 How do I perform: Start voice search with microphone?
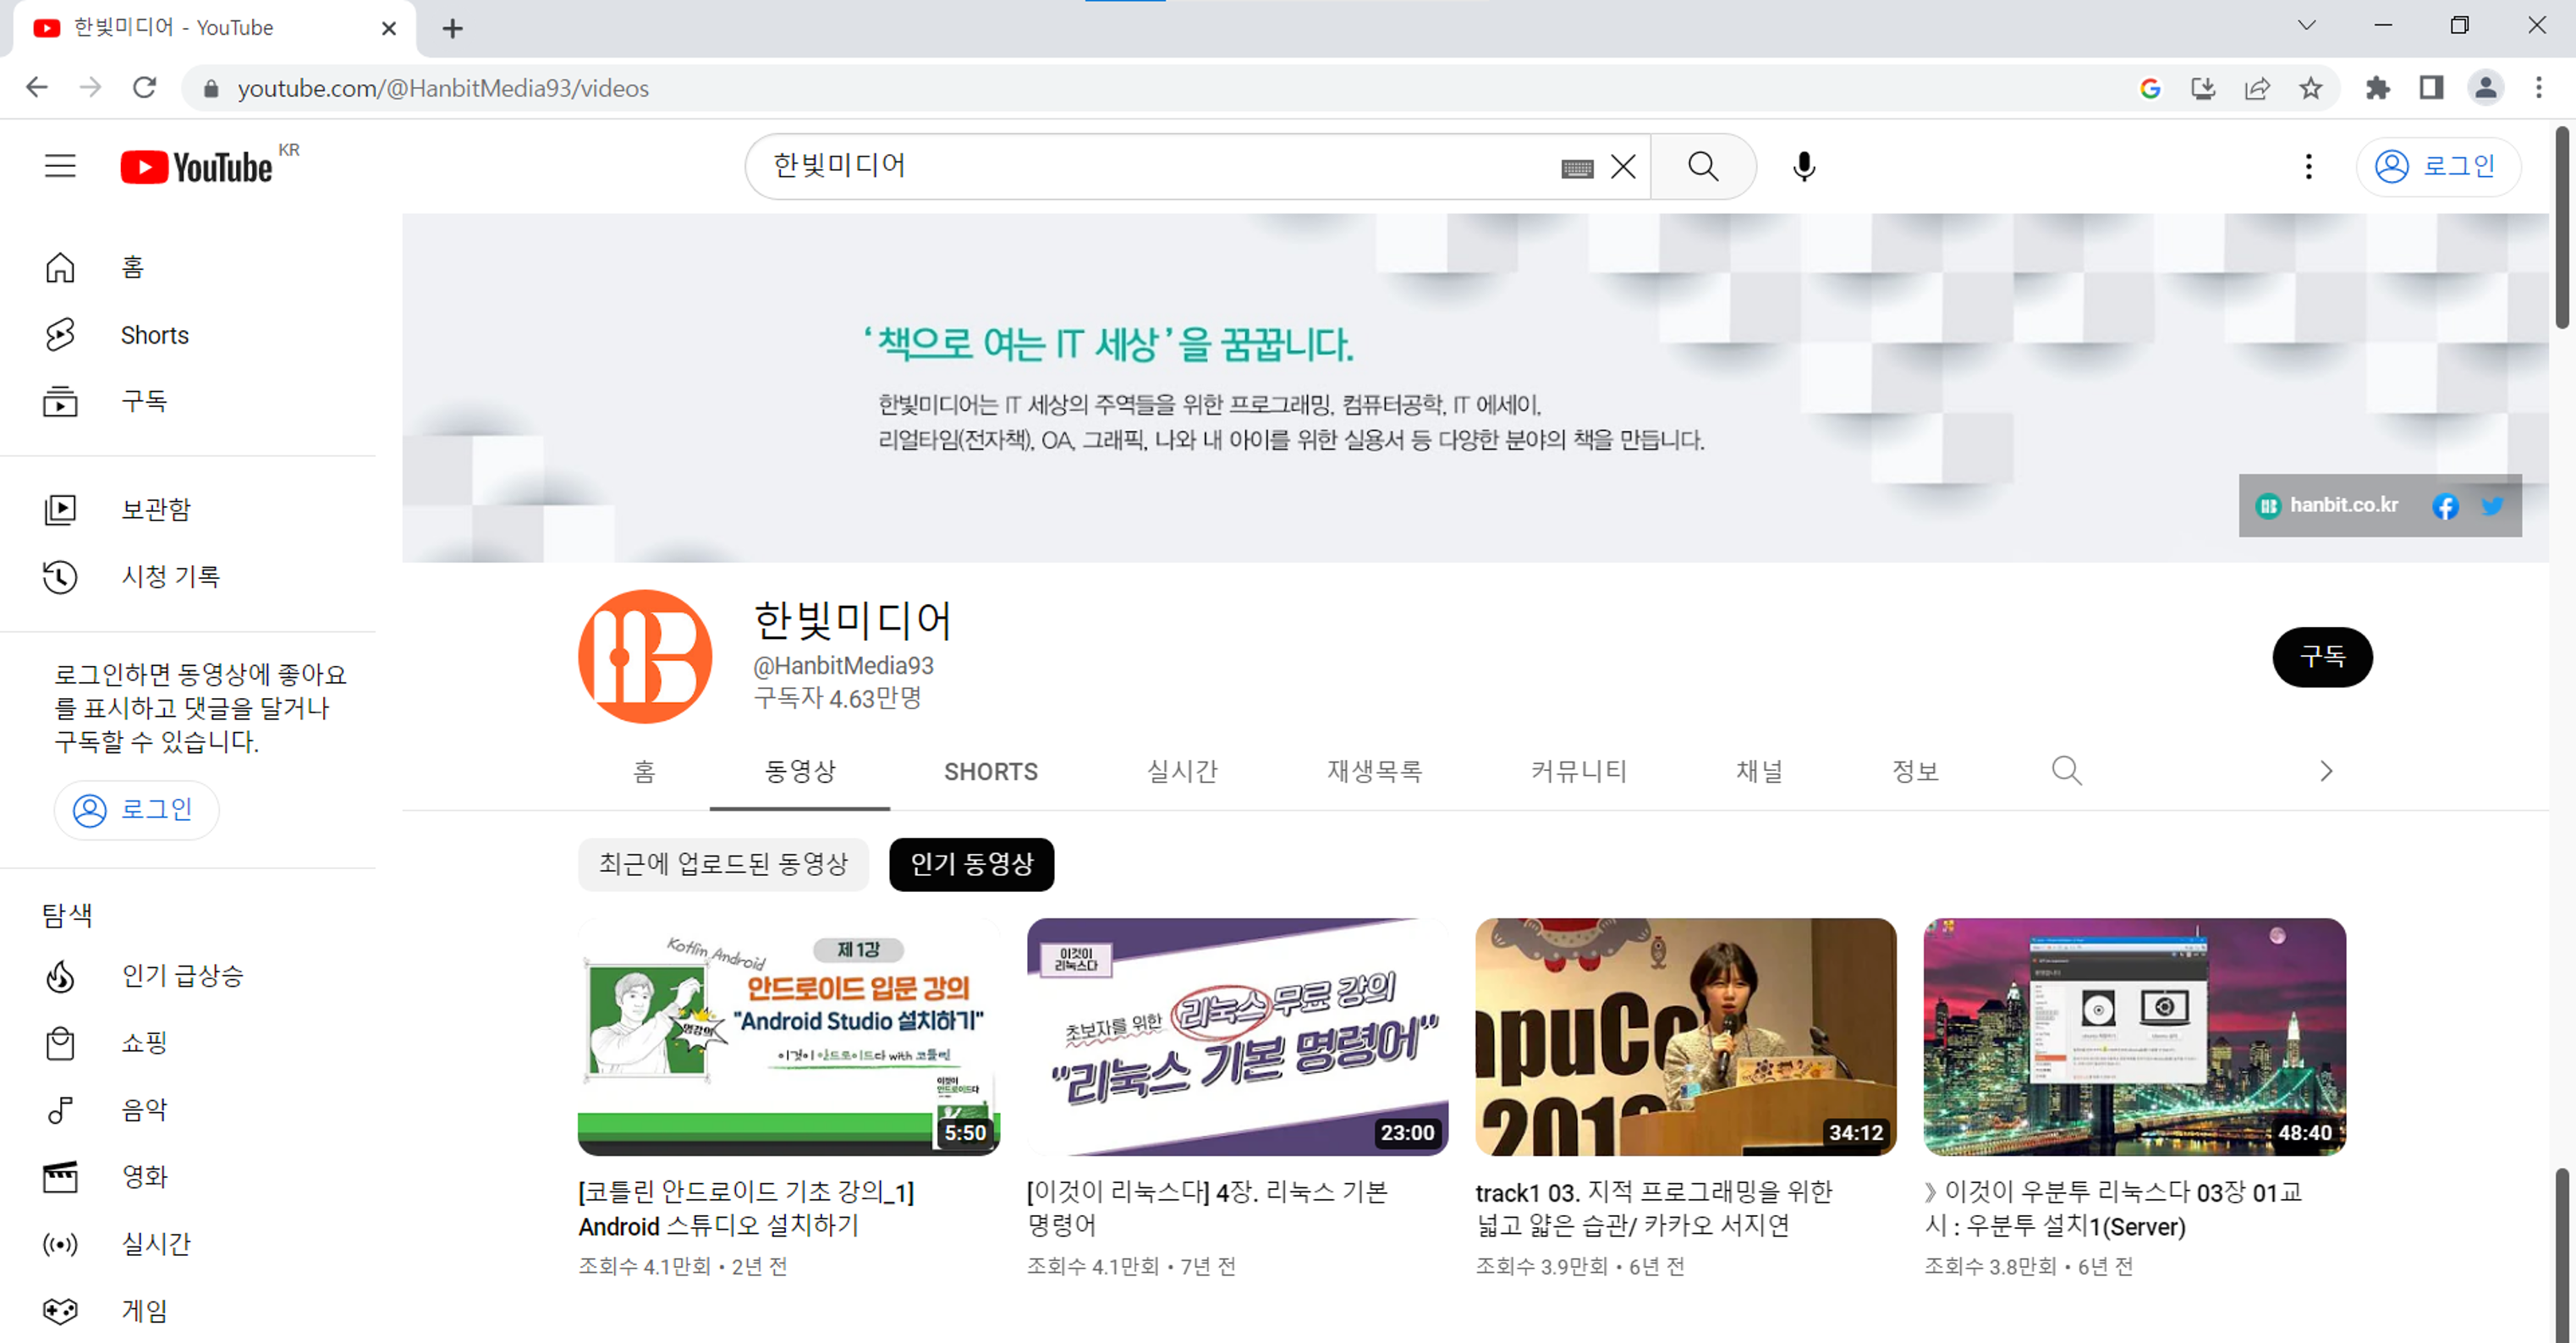pos(1804,166)
